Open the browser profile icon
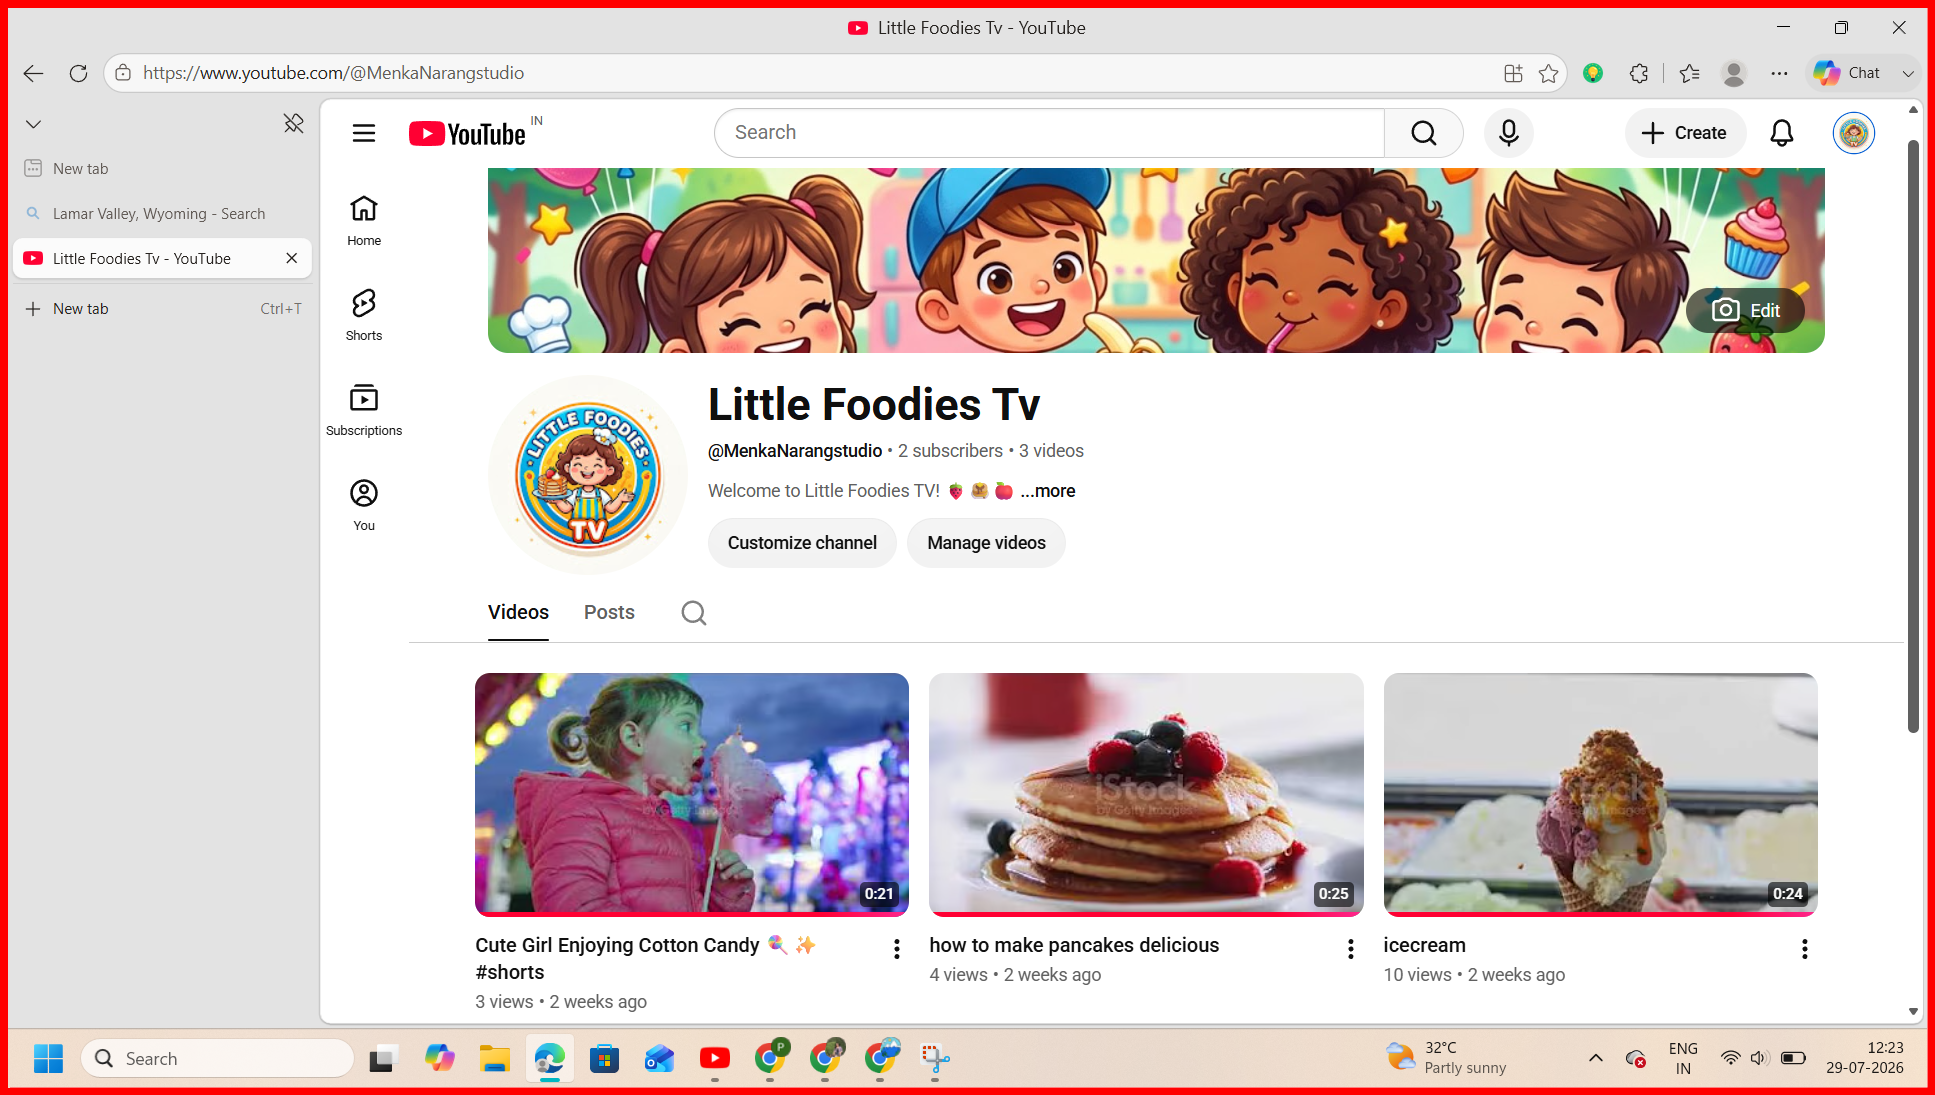 coord(1733,73)
